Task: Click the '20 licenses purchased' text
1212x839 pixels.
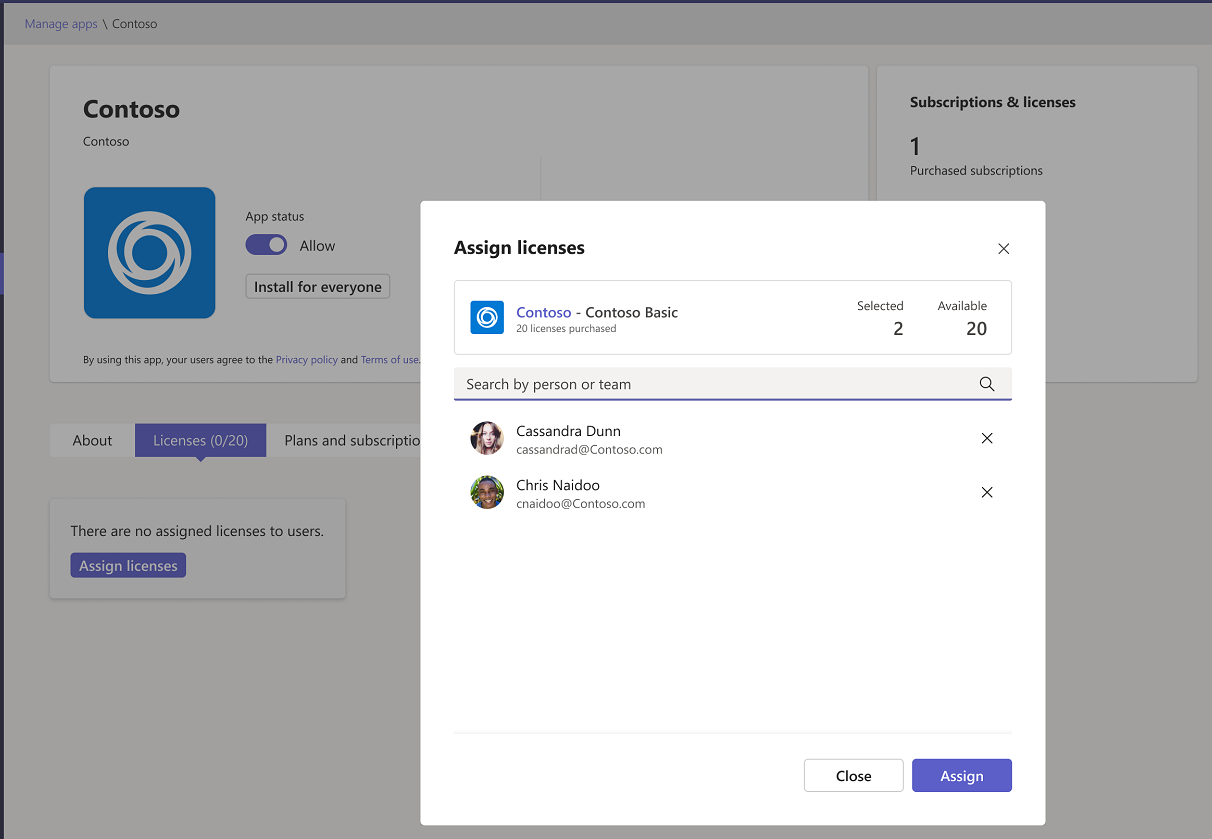Action: pyautogui.click(x=566, y=329)
